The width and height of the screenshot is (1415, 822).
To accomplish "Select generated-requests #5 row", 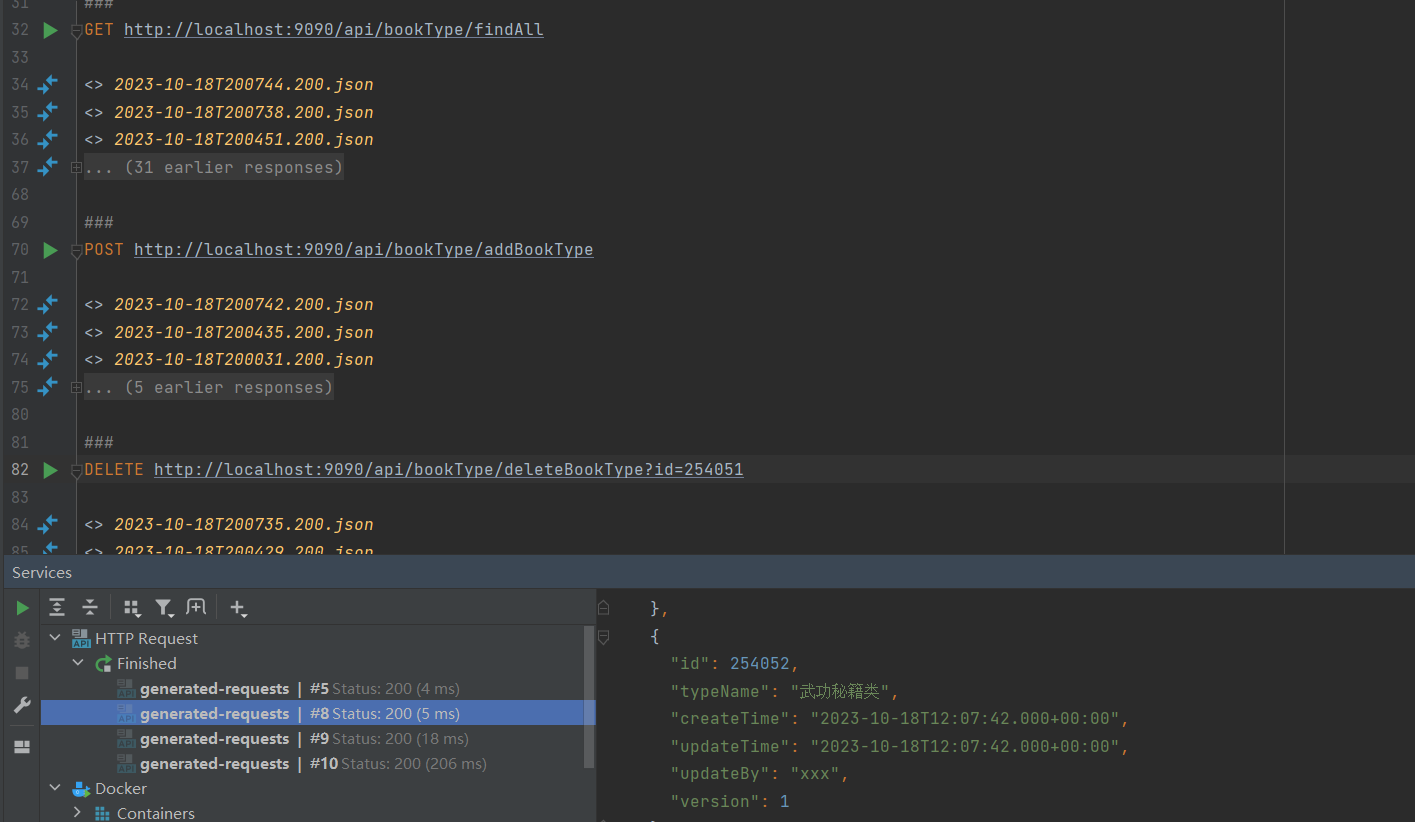I will pyautogui.click(x=312, y=689).
